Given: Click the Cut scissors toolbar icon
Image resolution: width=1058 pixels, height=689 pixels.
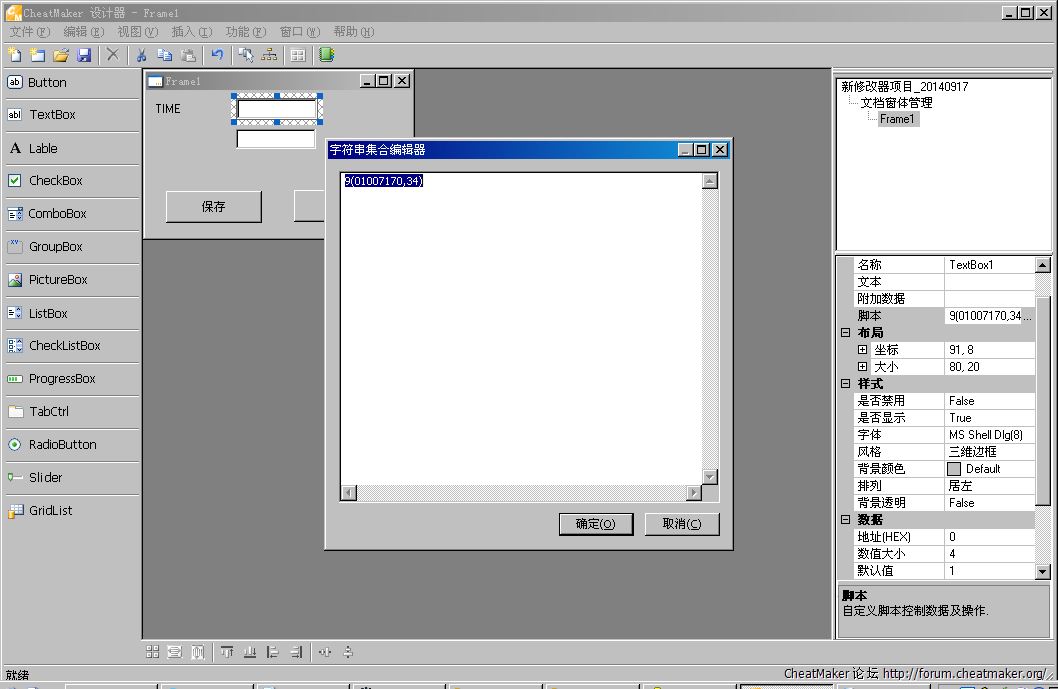Looking at the screenshot, I should click(x=142, y=55).
